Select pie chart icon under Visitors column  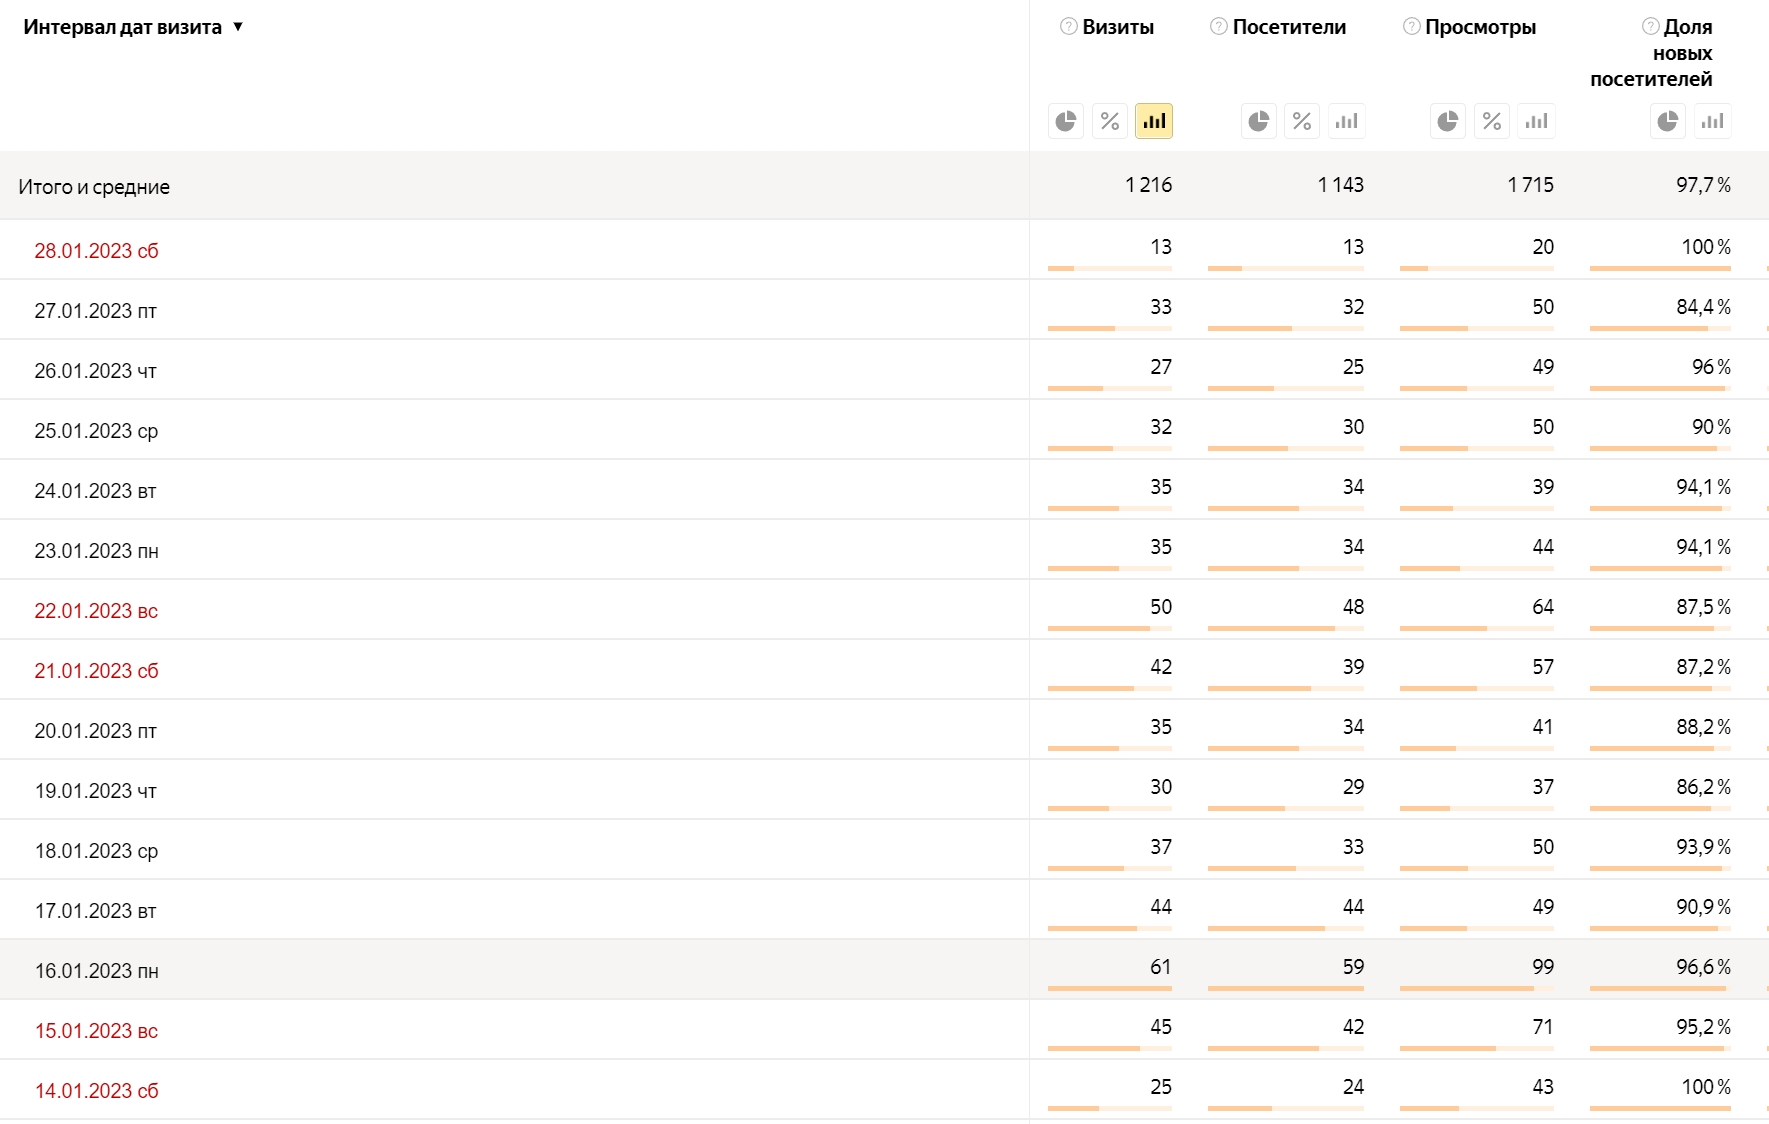[1259, 121]
